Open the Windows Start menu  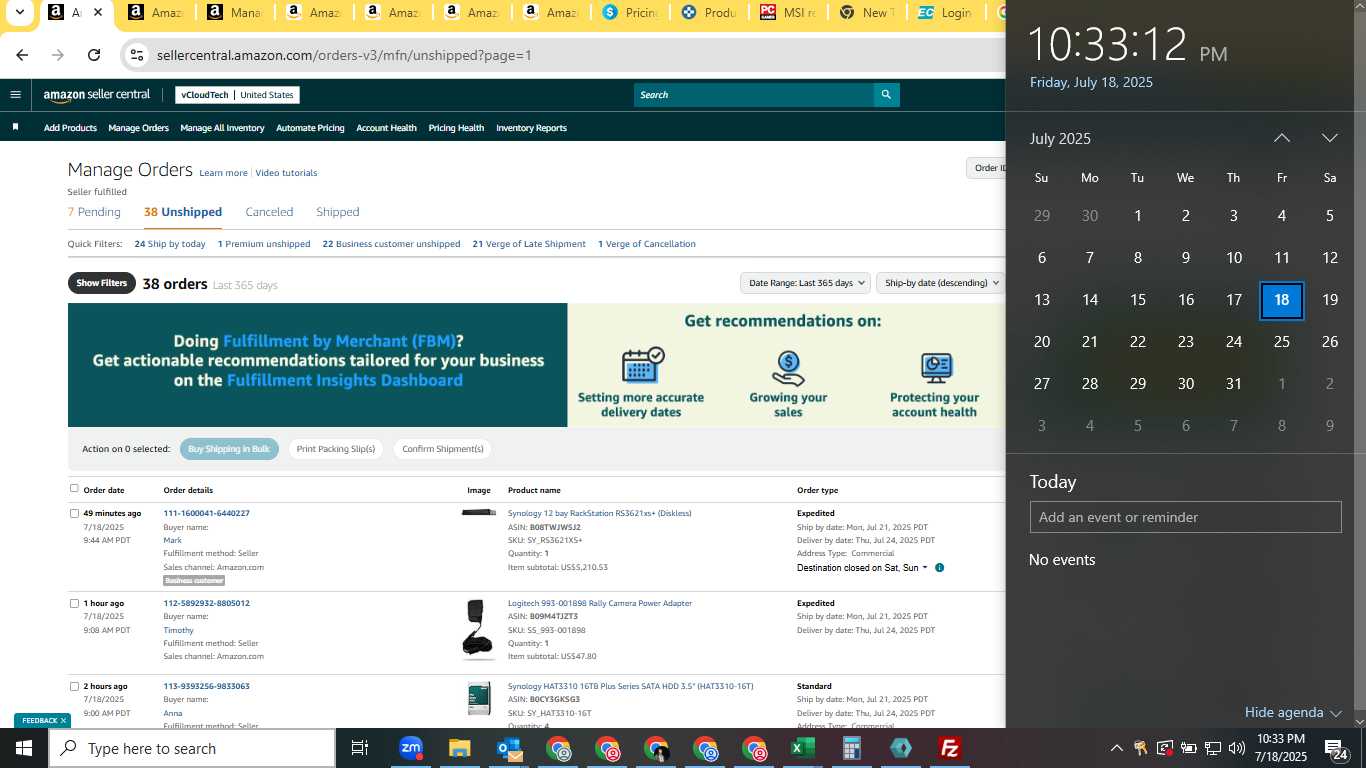point(23,748)
